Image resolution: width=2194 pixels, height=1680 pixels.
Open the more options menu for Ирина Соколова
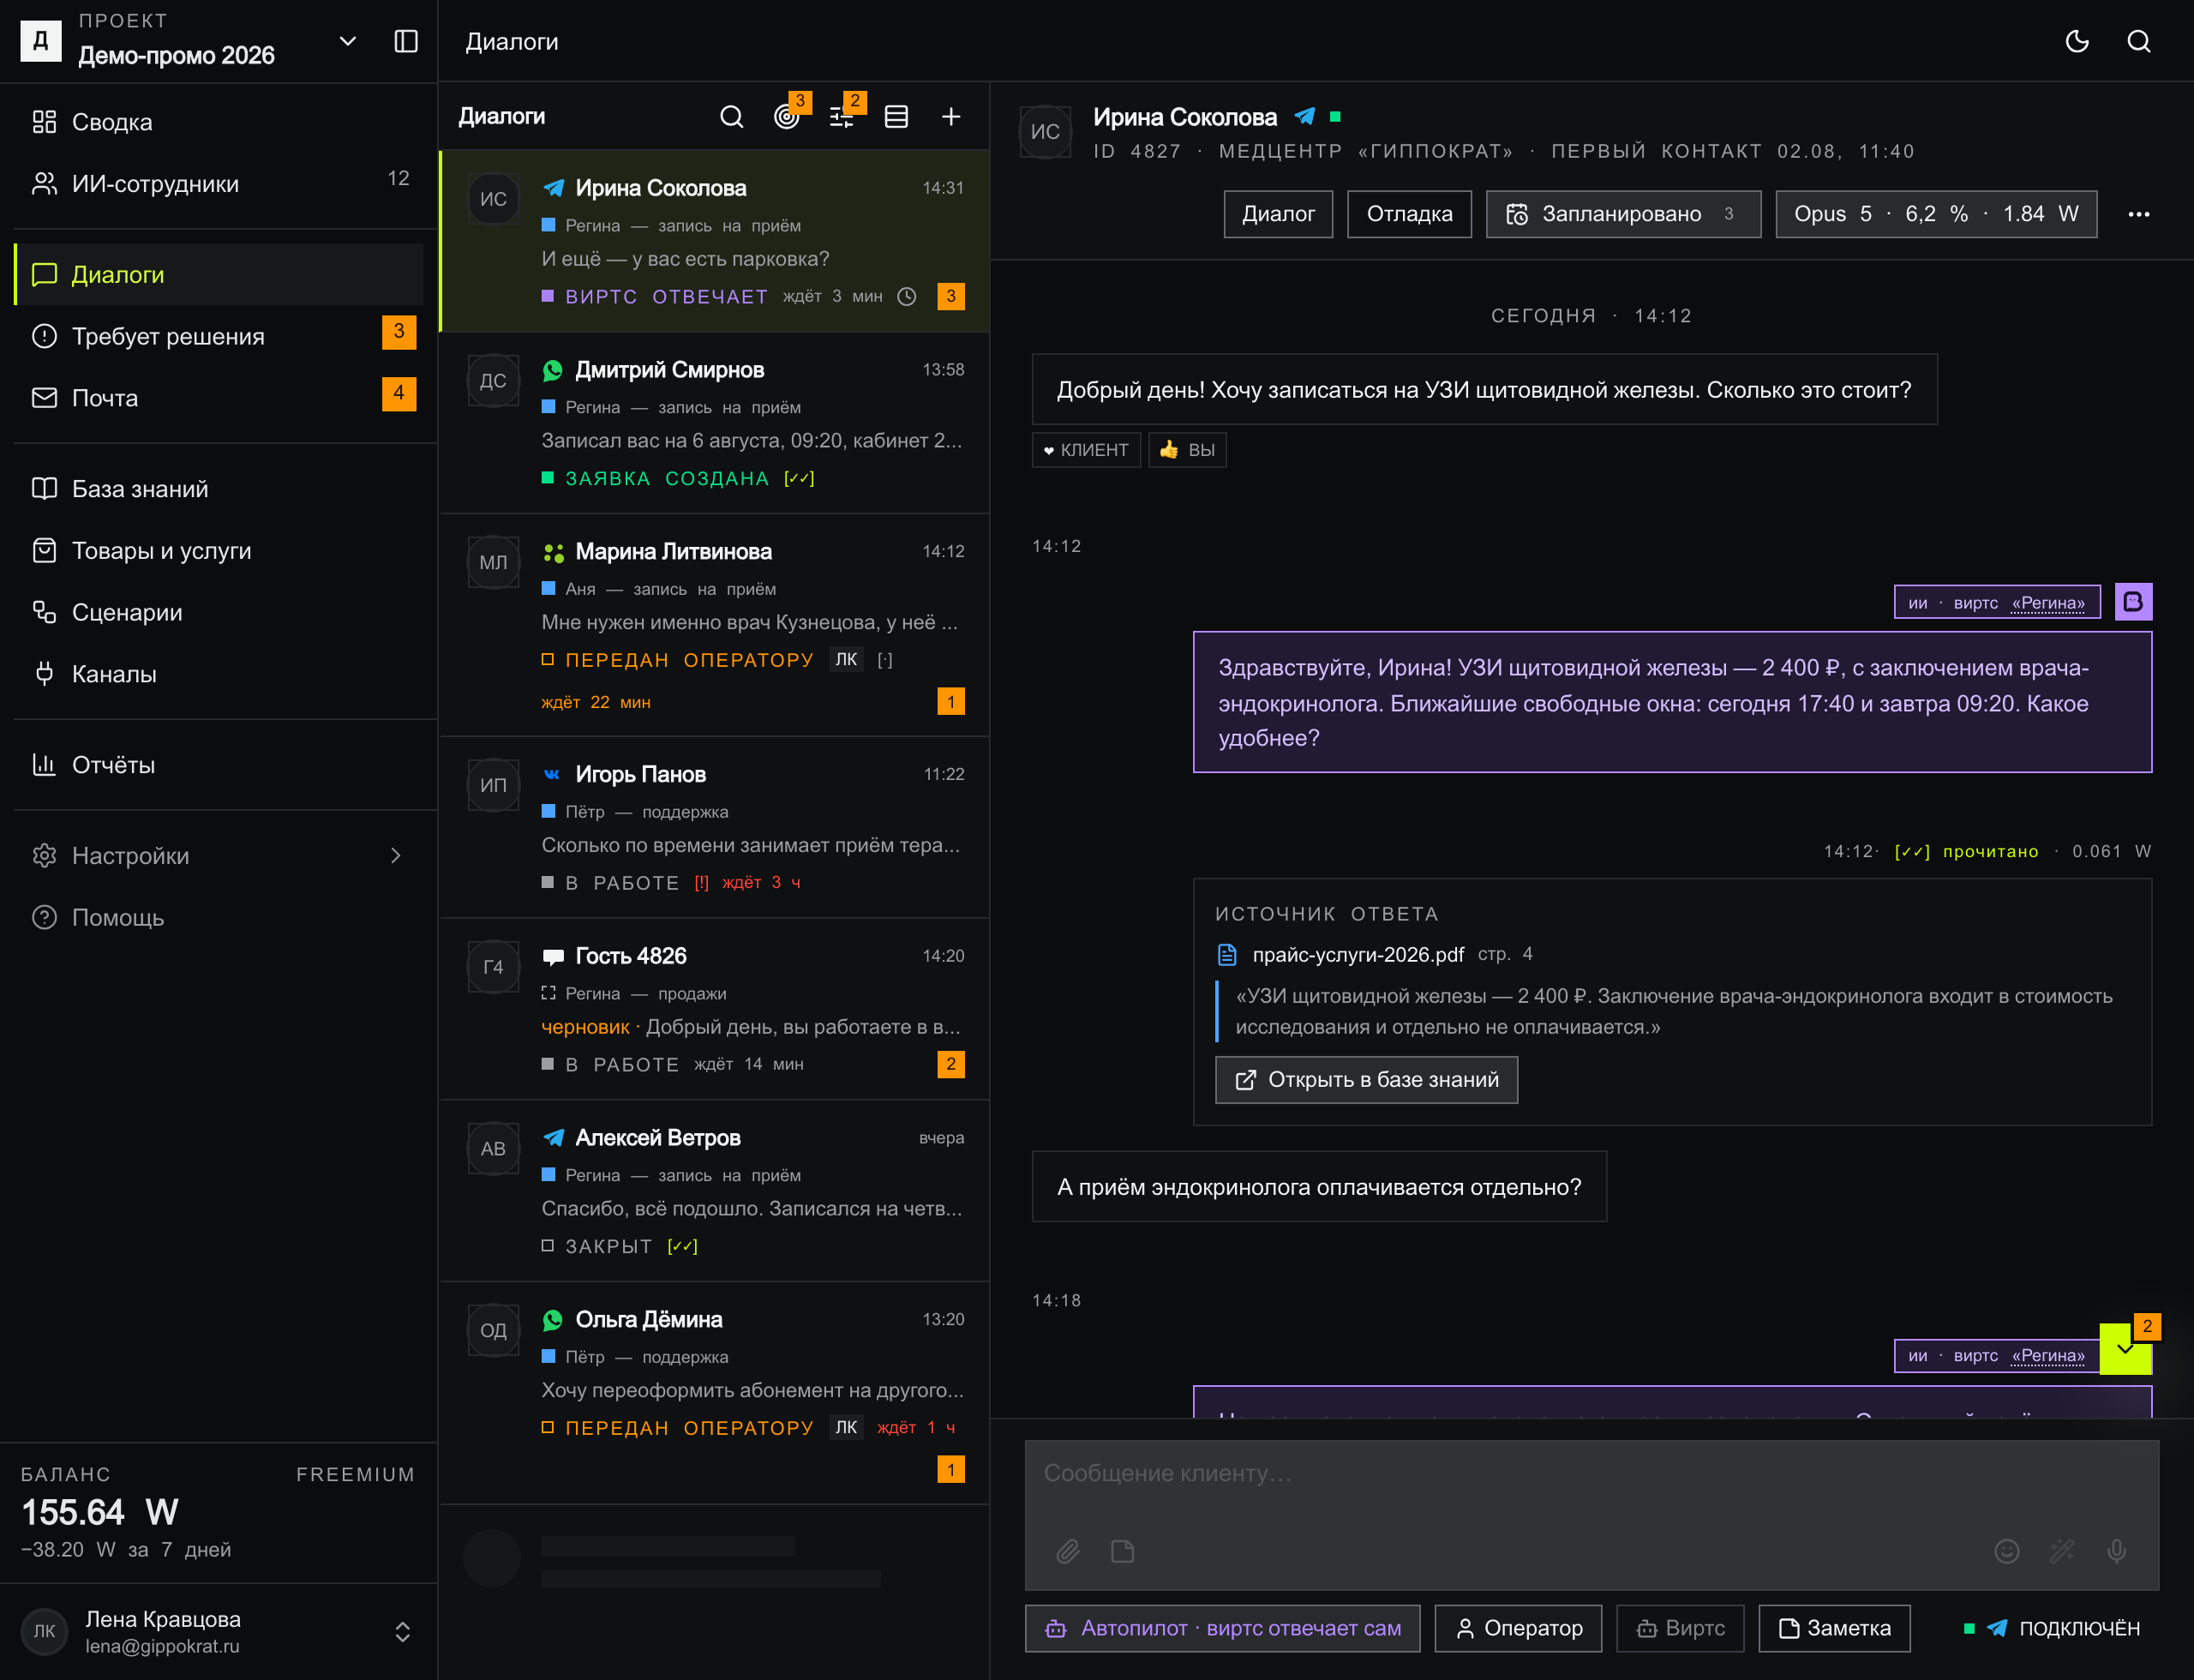[2138, 214]
